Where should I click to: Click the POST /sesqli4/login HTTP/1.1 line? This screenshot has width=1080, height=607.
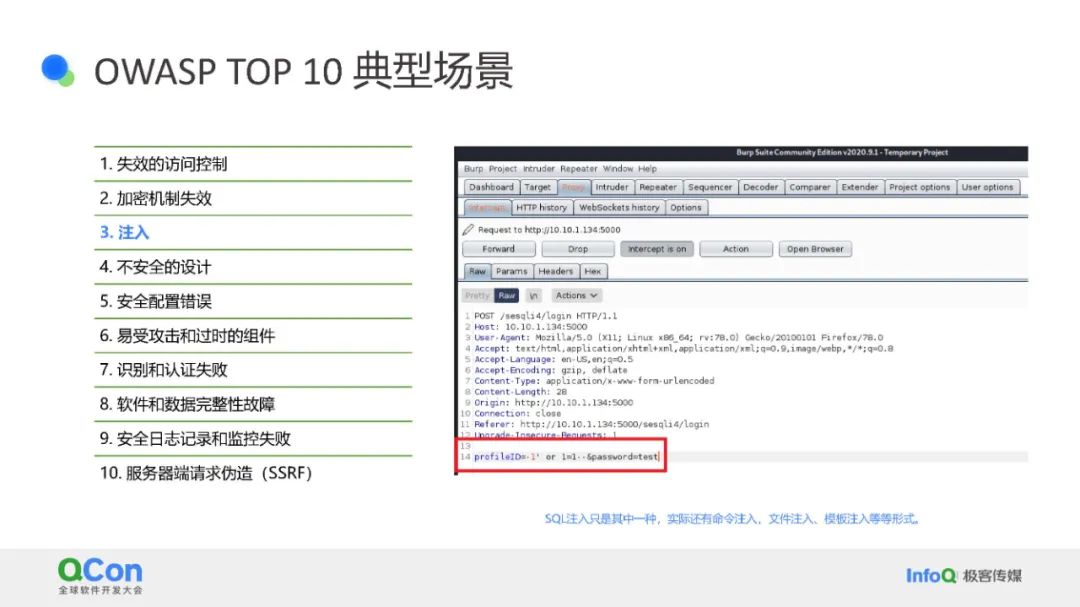pos(546,316)
